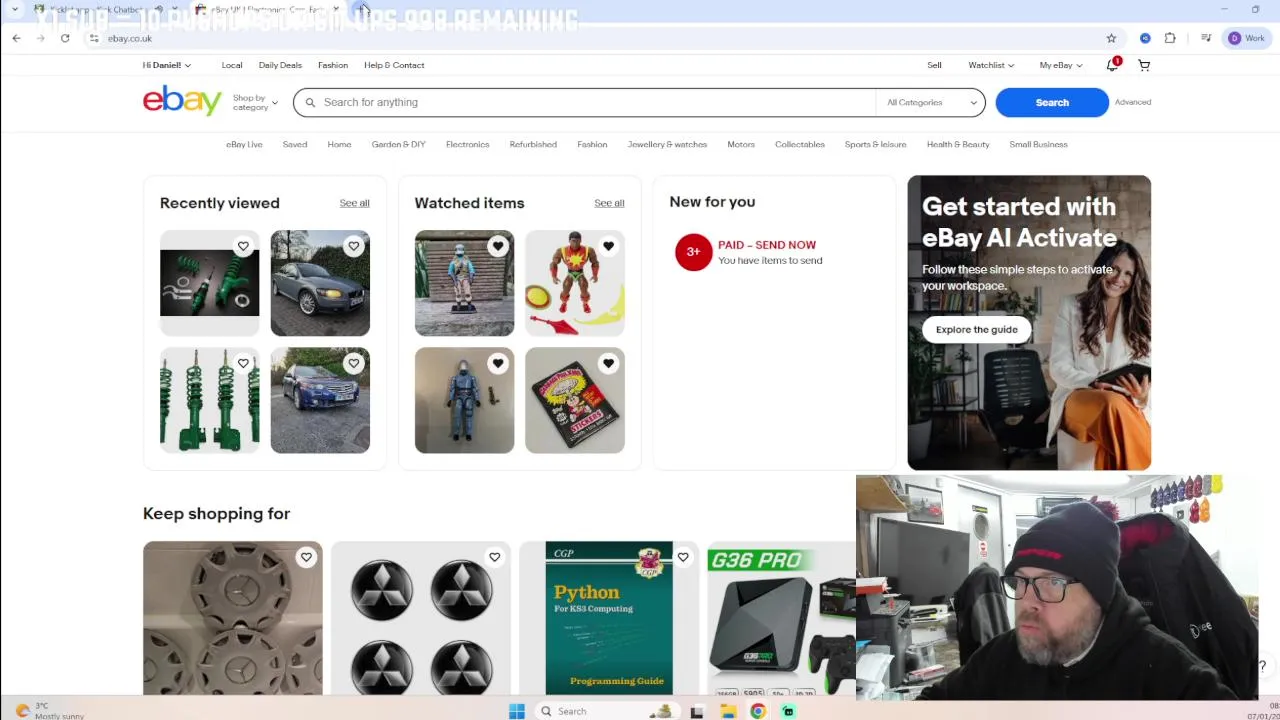
Task: Open browser extensions puzzle icon
Action: 1170,38
